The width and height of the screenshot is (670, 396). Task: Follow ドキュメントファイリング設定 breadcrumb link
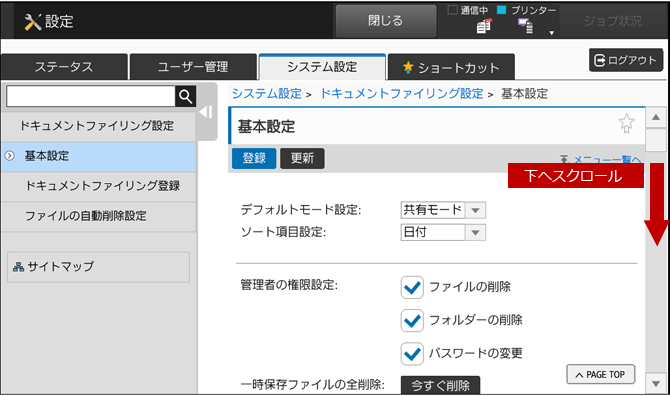[x=402, y=94]
